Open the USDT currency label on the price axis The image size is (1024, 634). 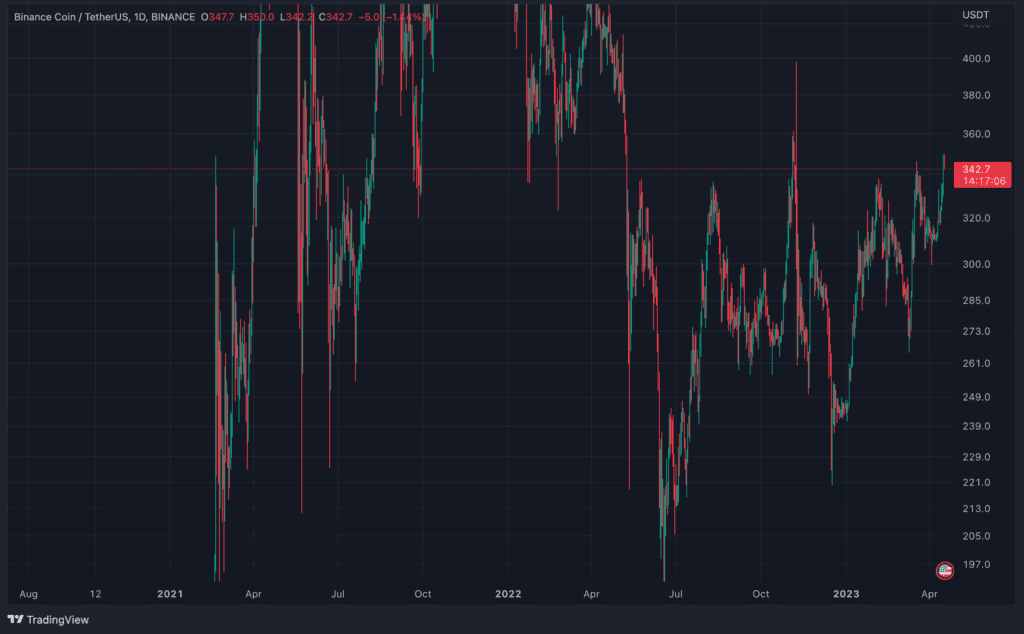click(976, 14)
